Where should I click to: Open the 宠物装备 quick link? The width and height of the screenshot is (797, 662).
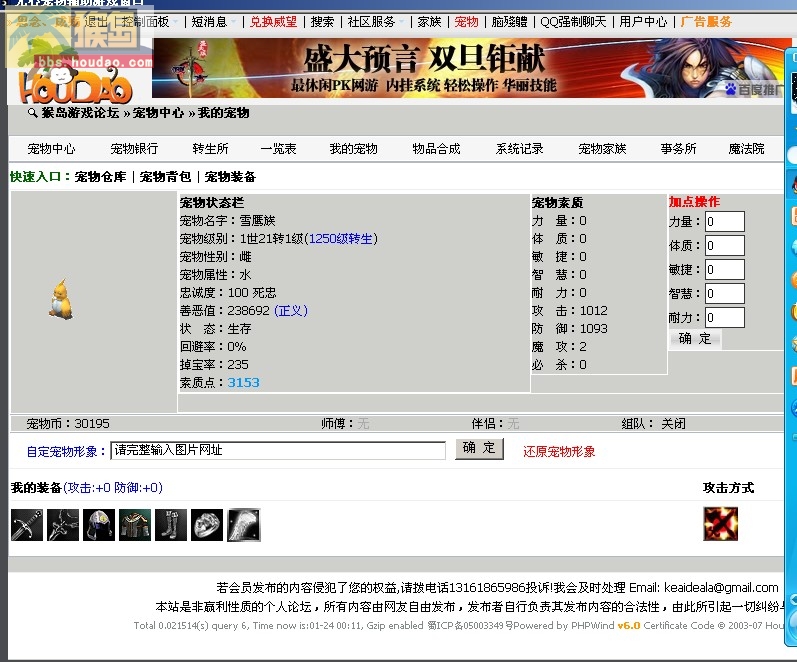[x=230, y=177]
